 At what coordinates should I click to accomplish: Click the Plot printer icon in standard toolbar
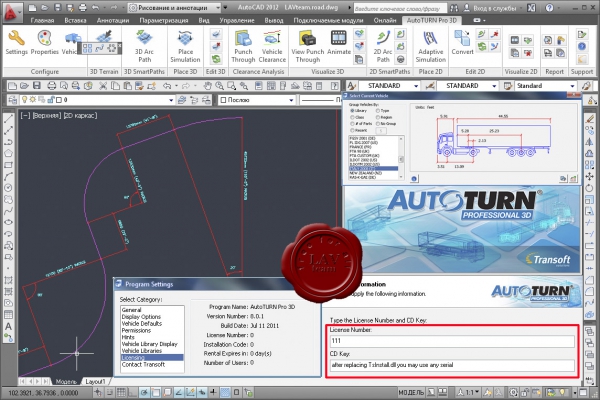coord(52,86)
